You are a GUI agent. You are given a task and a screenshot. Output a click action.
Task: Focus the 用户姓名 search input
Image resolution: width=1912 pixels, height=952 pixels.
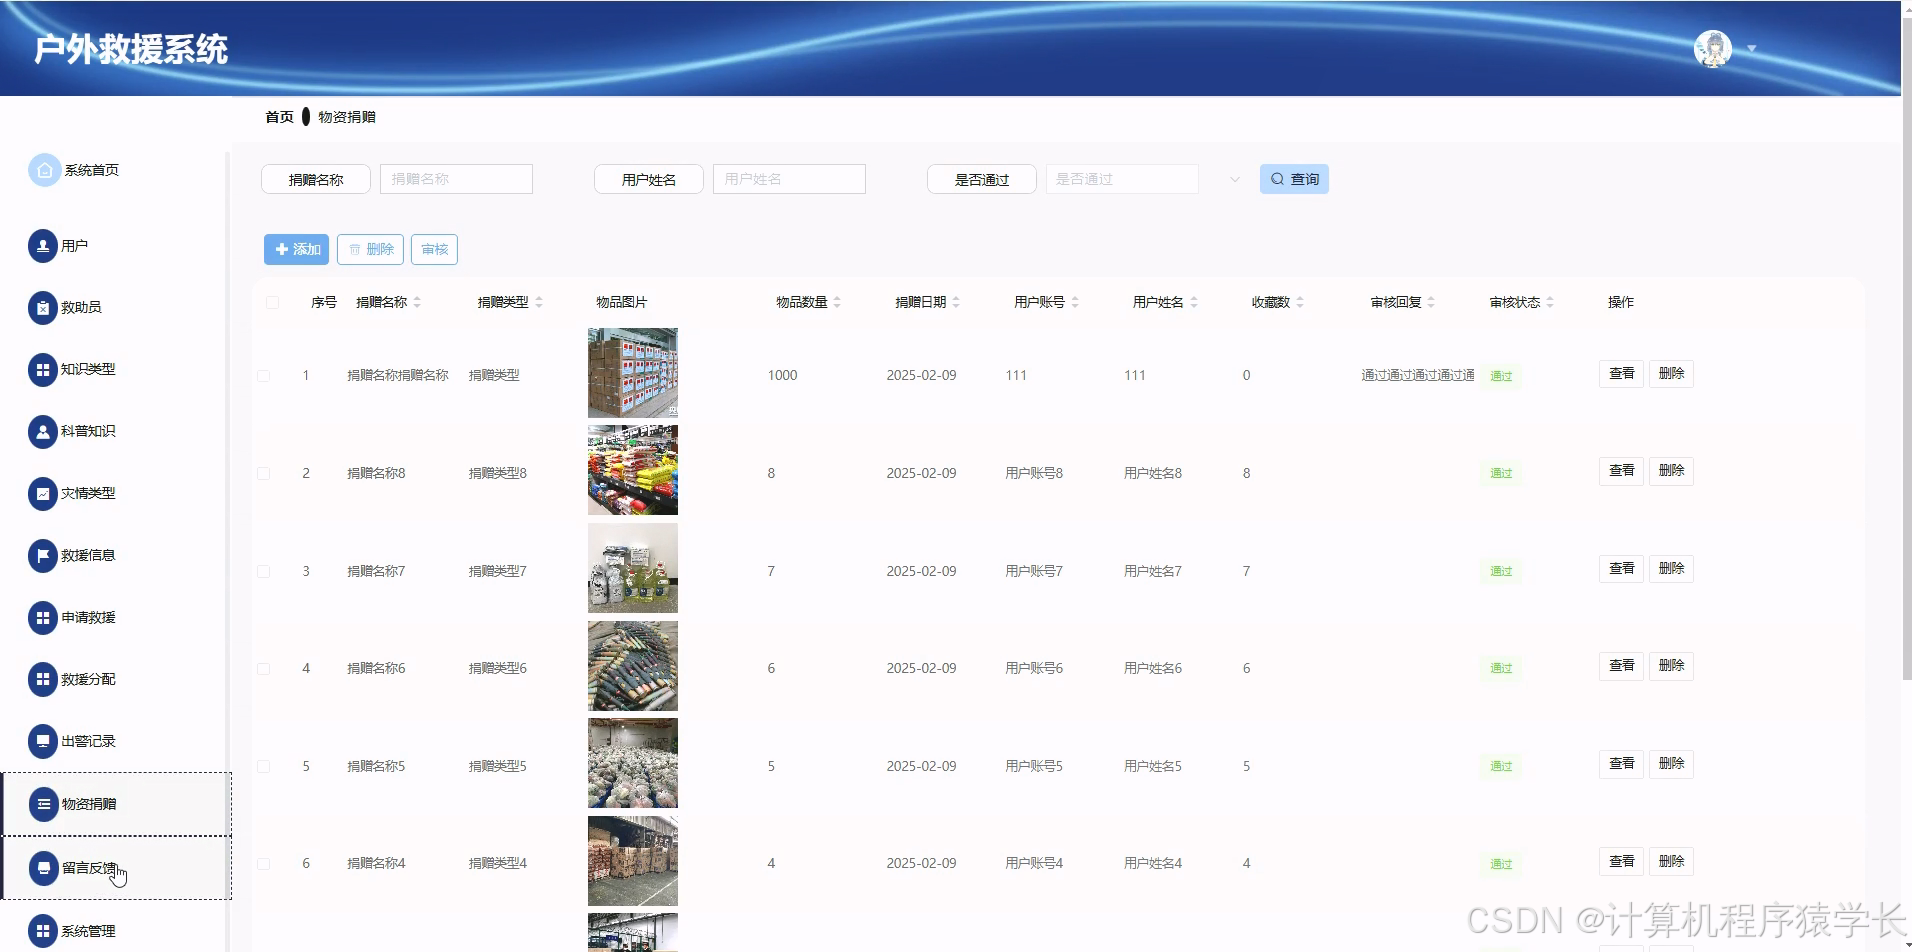pos(789,179)
